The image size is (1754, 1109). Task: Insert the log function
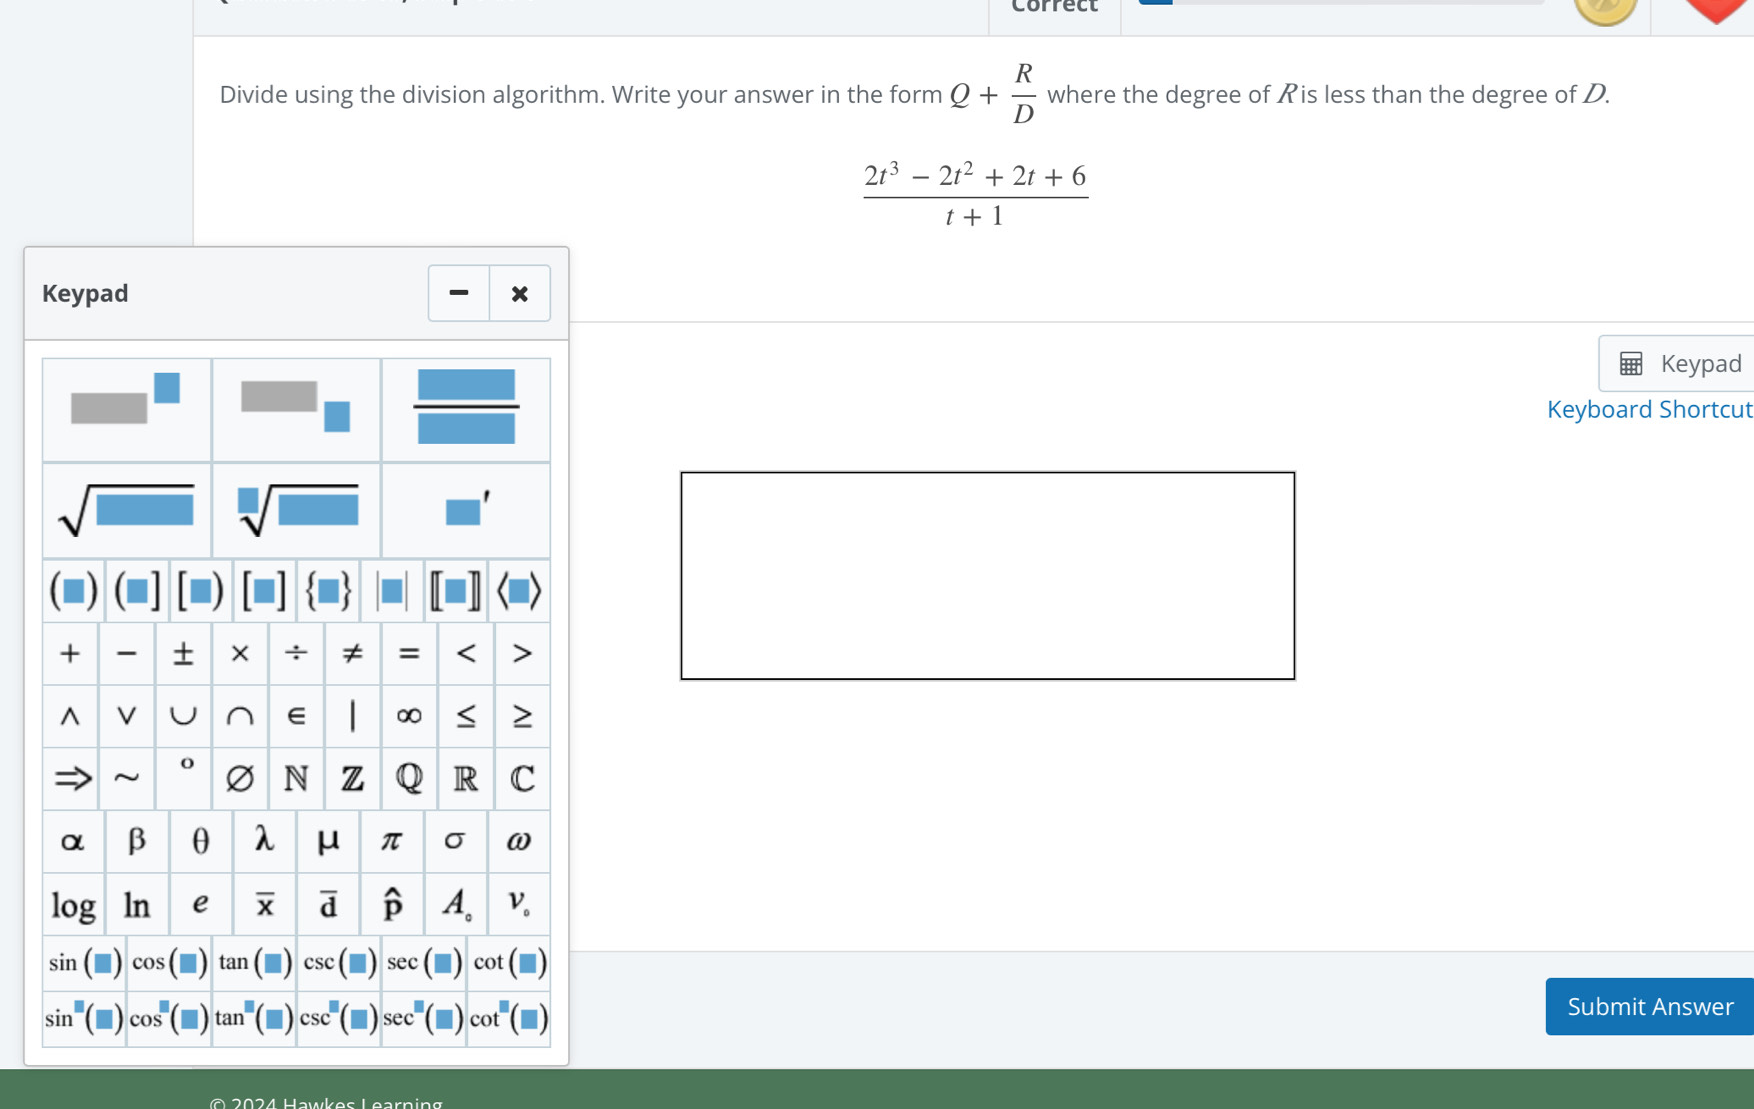pos(70,904)
